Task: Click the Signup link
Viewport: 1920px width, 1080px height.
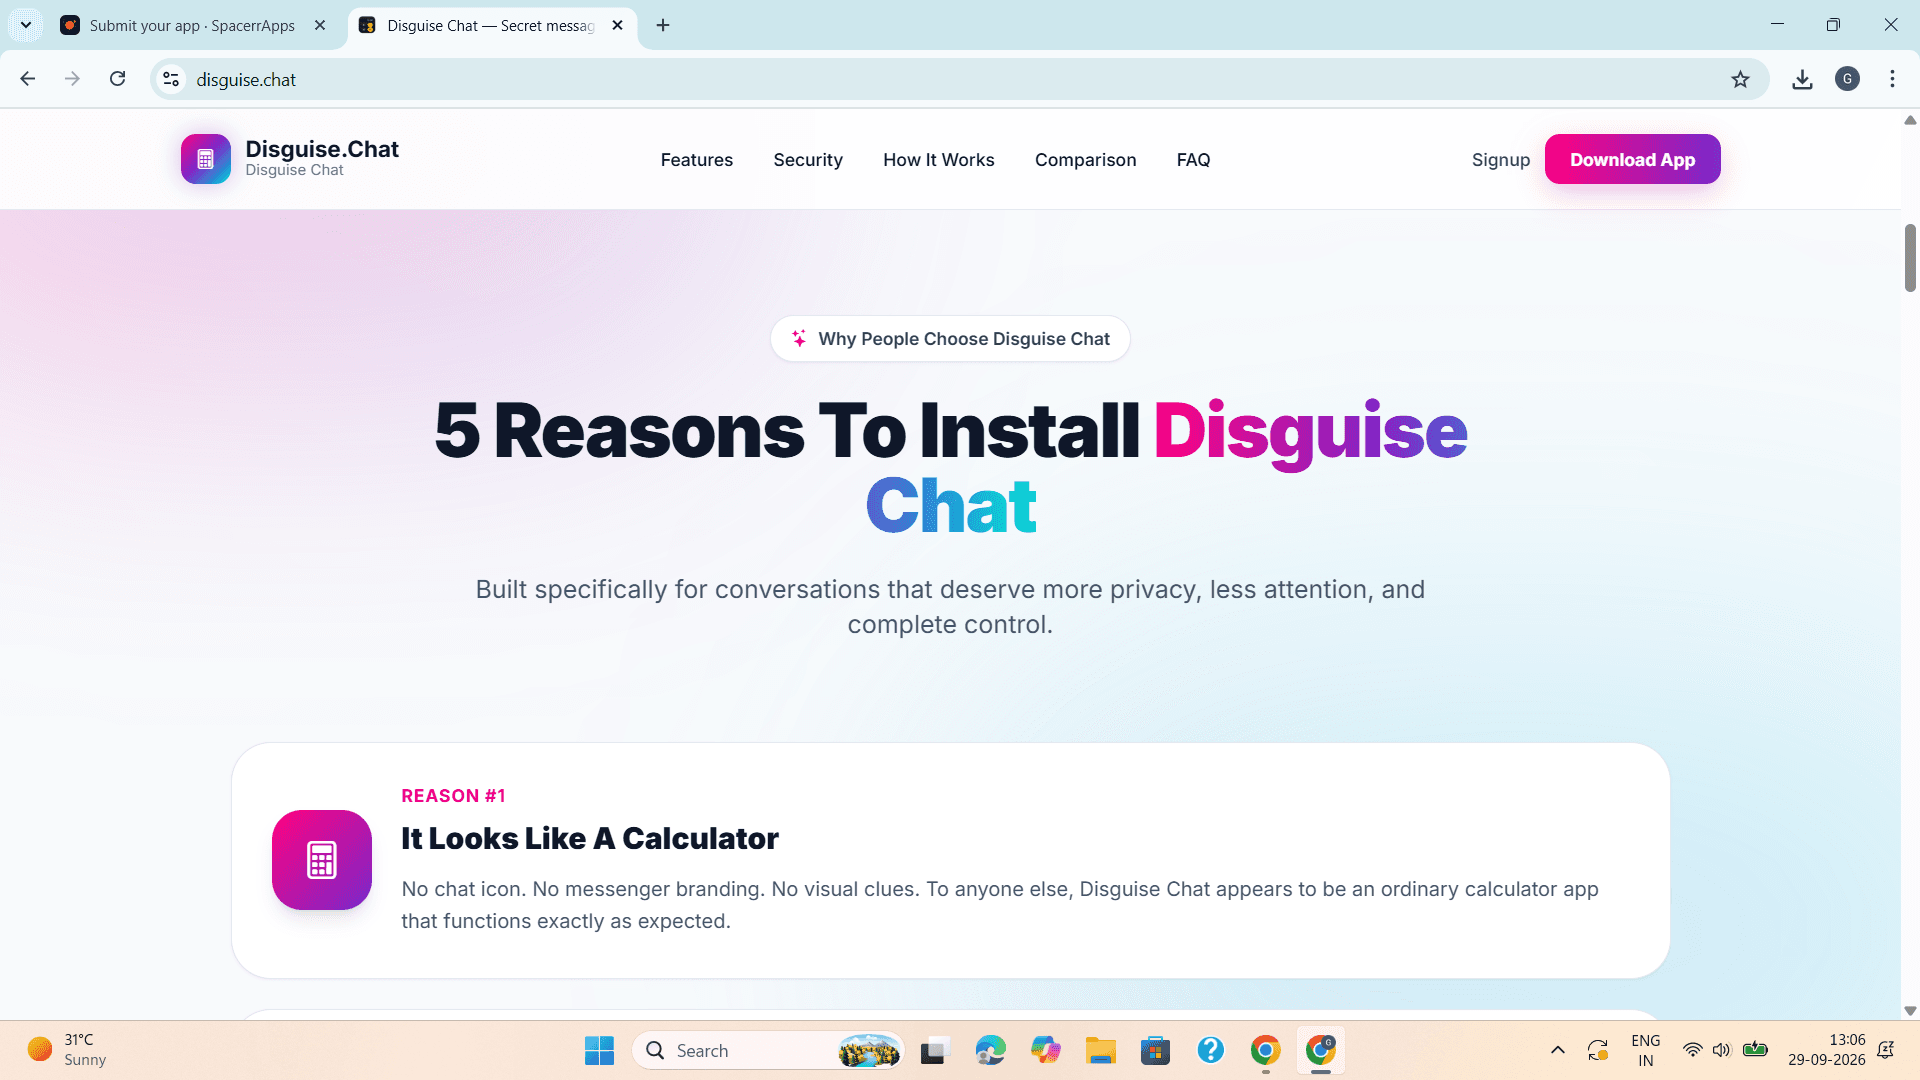Action: coord(1501,160)
